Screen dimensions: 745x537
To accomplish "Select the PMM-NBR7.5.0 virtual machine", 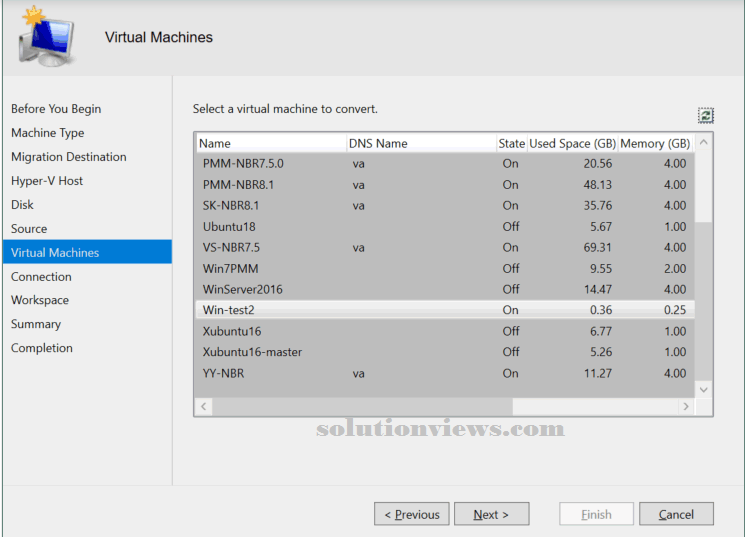I will point(445,163).
